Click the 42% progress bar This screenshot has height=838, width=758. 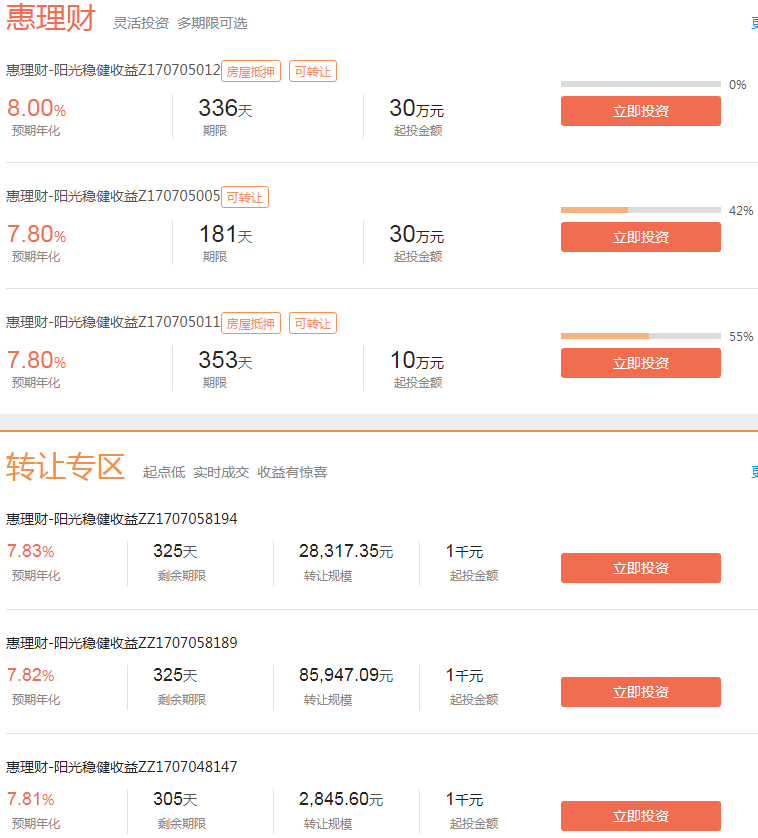(640, 211)
